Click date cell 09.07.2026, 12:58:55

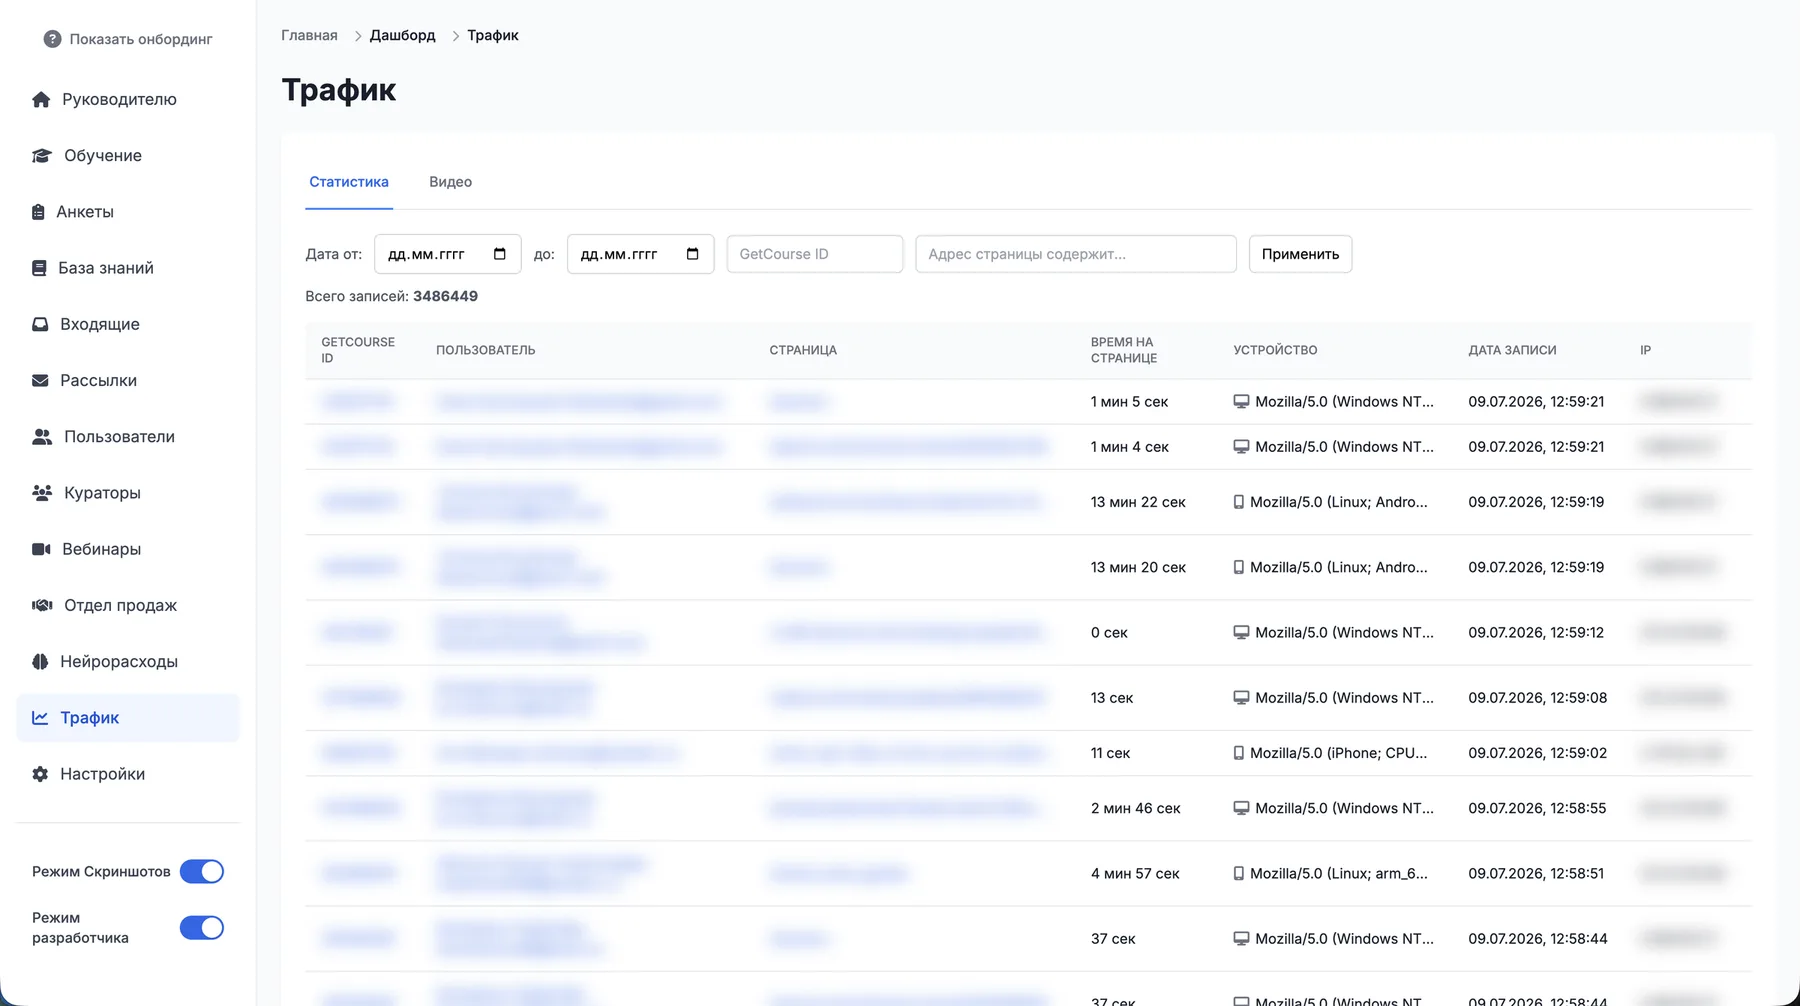pyautogui.click(x=1537, y=808)
